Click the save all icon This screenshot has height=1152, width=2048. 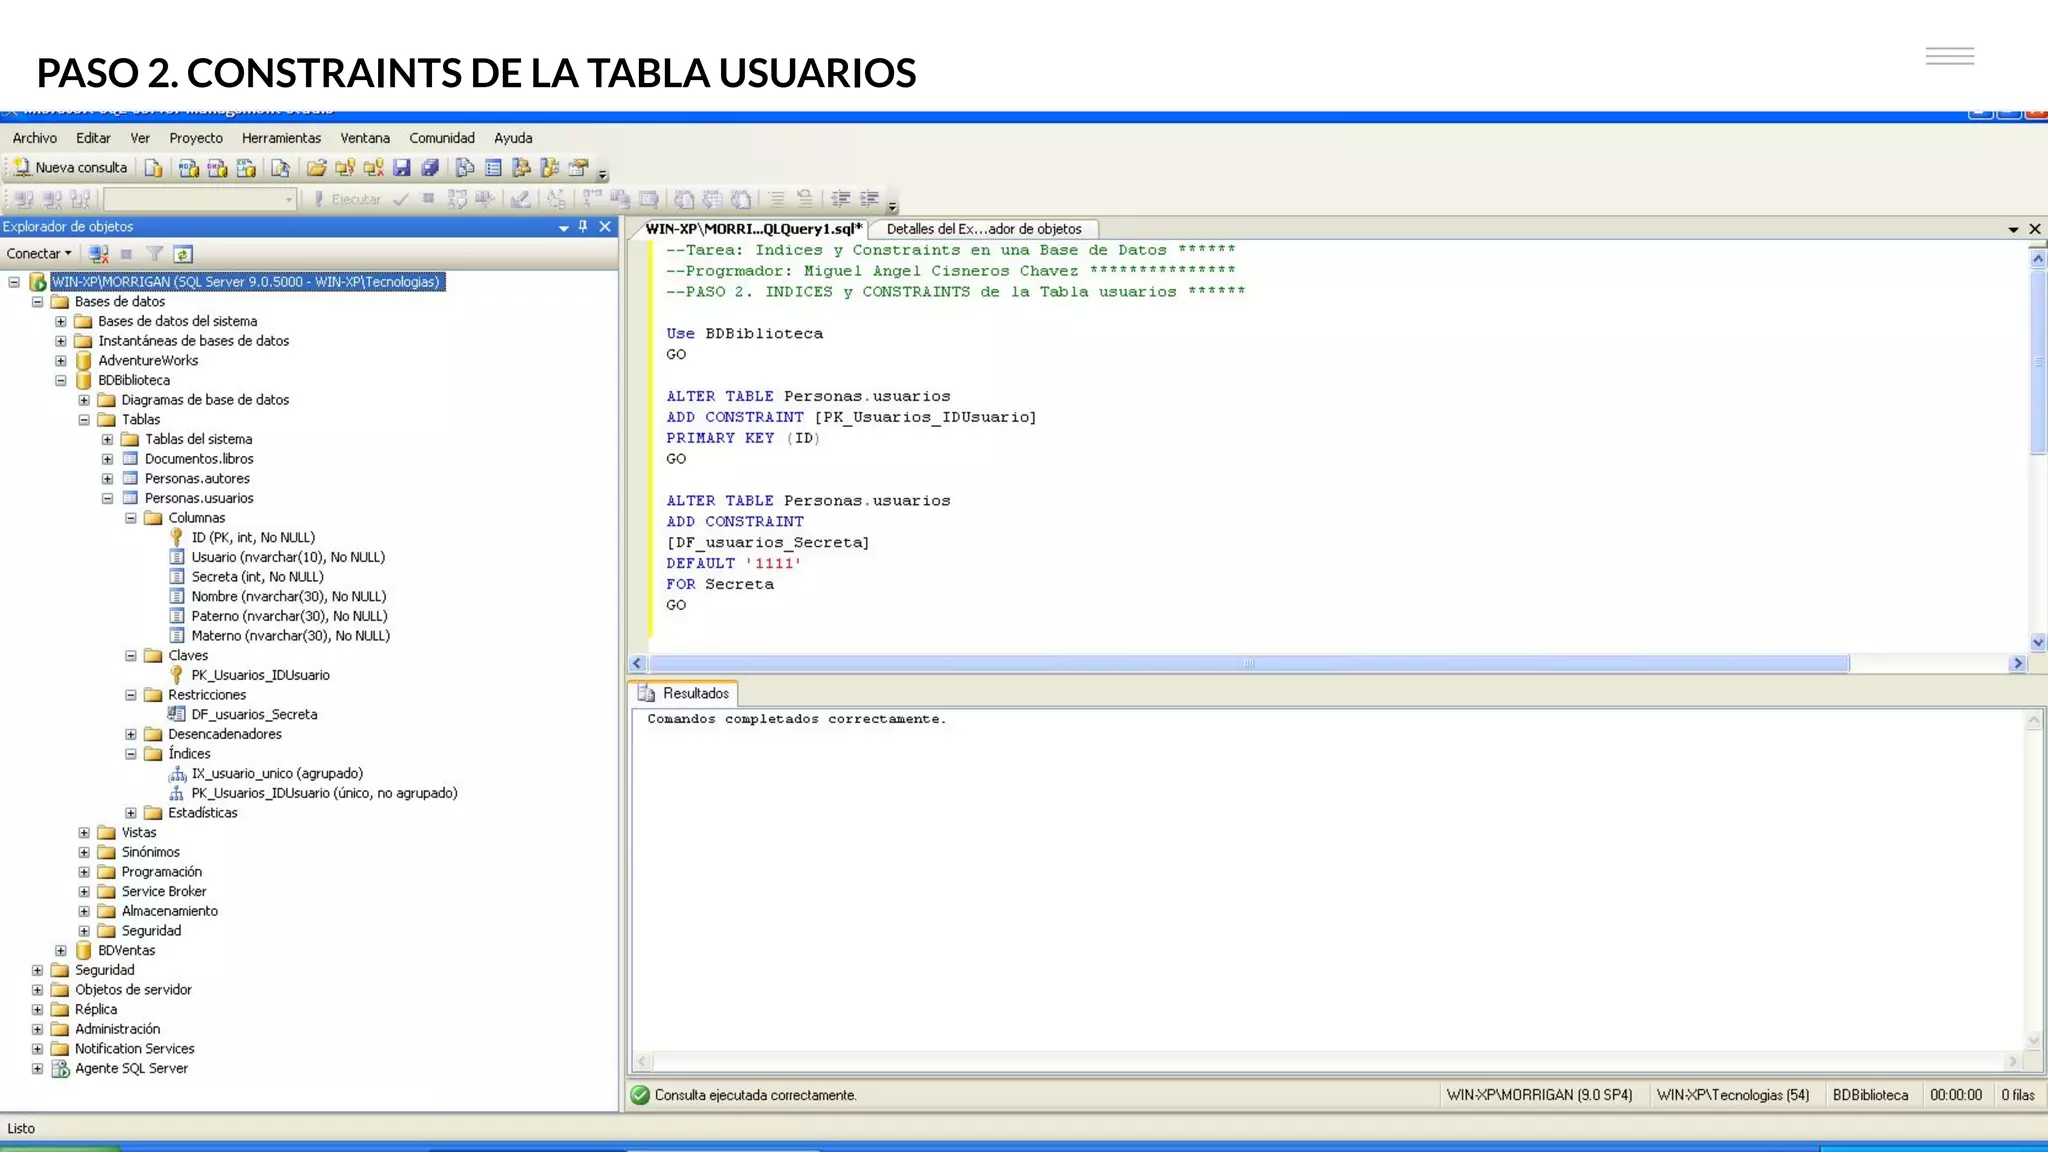point(430,168)
